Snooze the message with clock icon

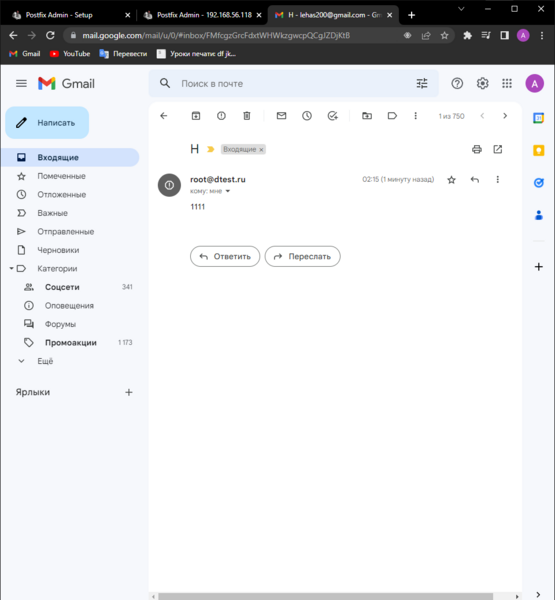[x=307, y=116]
